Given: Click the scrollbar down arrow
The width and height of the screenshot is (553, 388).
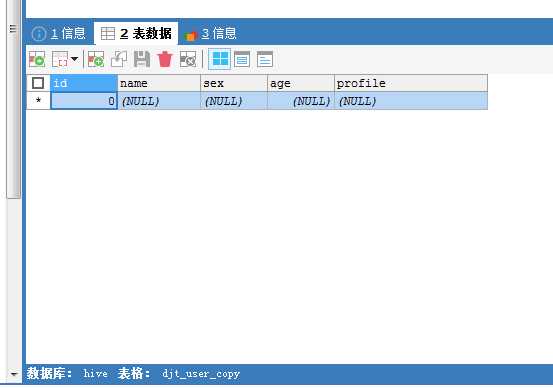Looking at the screenshot, I should [x=14, y=374].
